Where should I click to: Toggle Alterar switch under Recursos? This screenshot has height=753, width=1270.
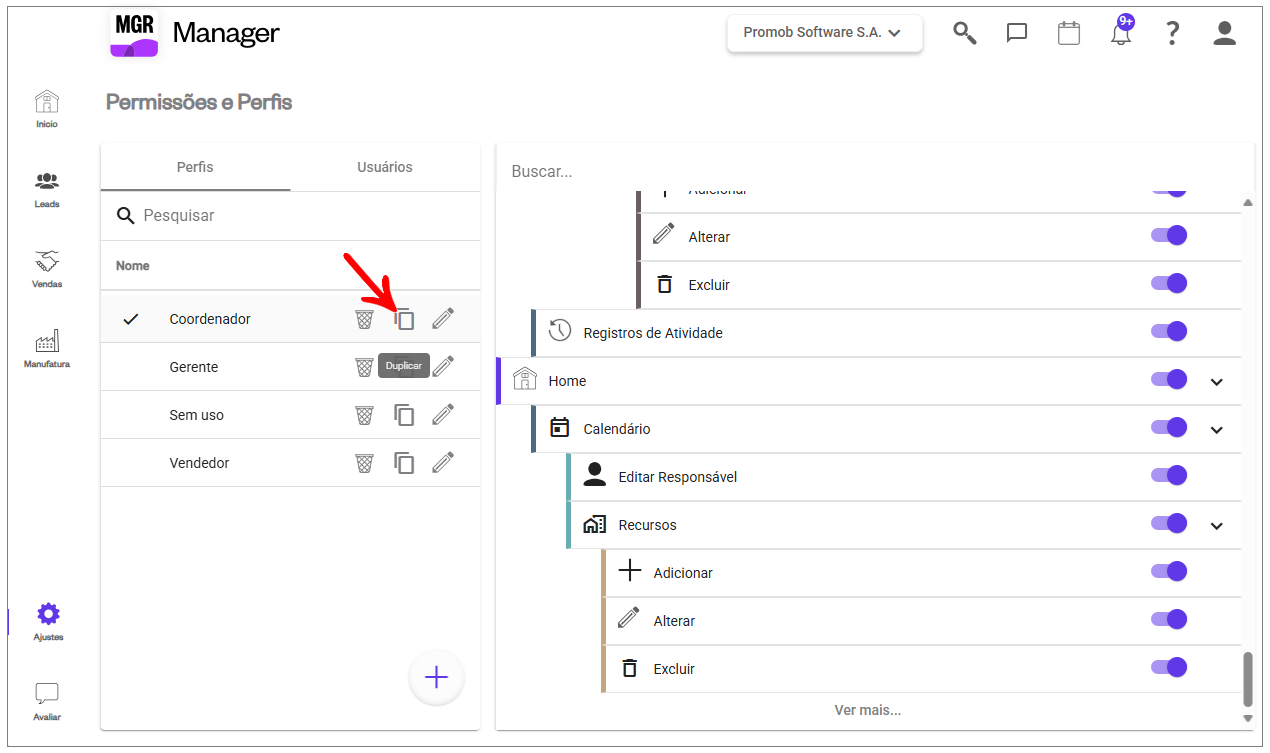1169,619
